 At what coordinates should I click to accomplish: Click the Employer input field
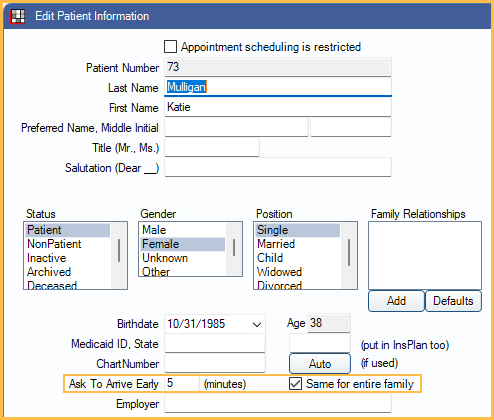[x=278, y=404]
